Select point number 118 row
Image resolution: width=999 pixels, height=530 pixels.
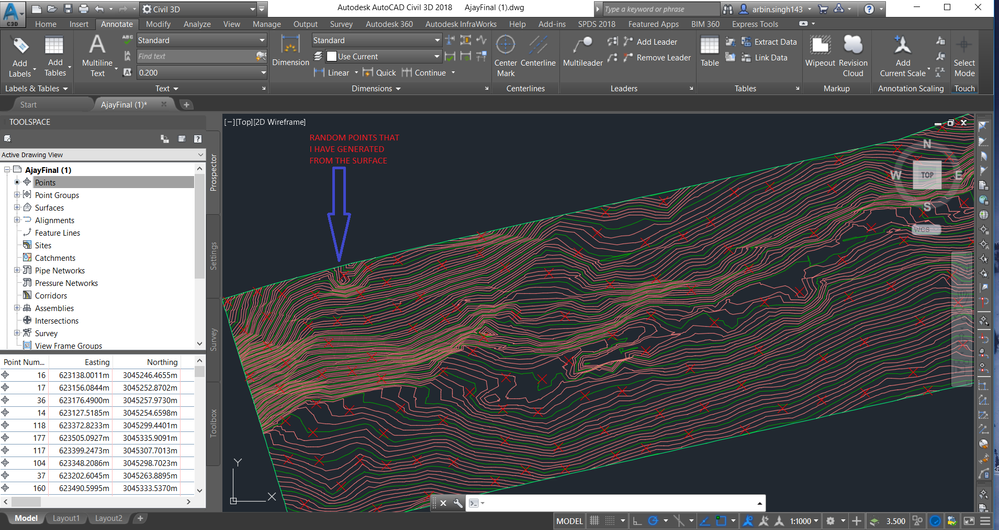(x=97, y=426)
